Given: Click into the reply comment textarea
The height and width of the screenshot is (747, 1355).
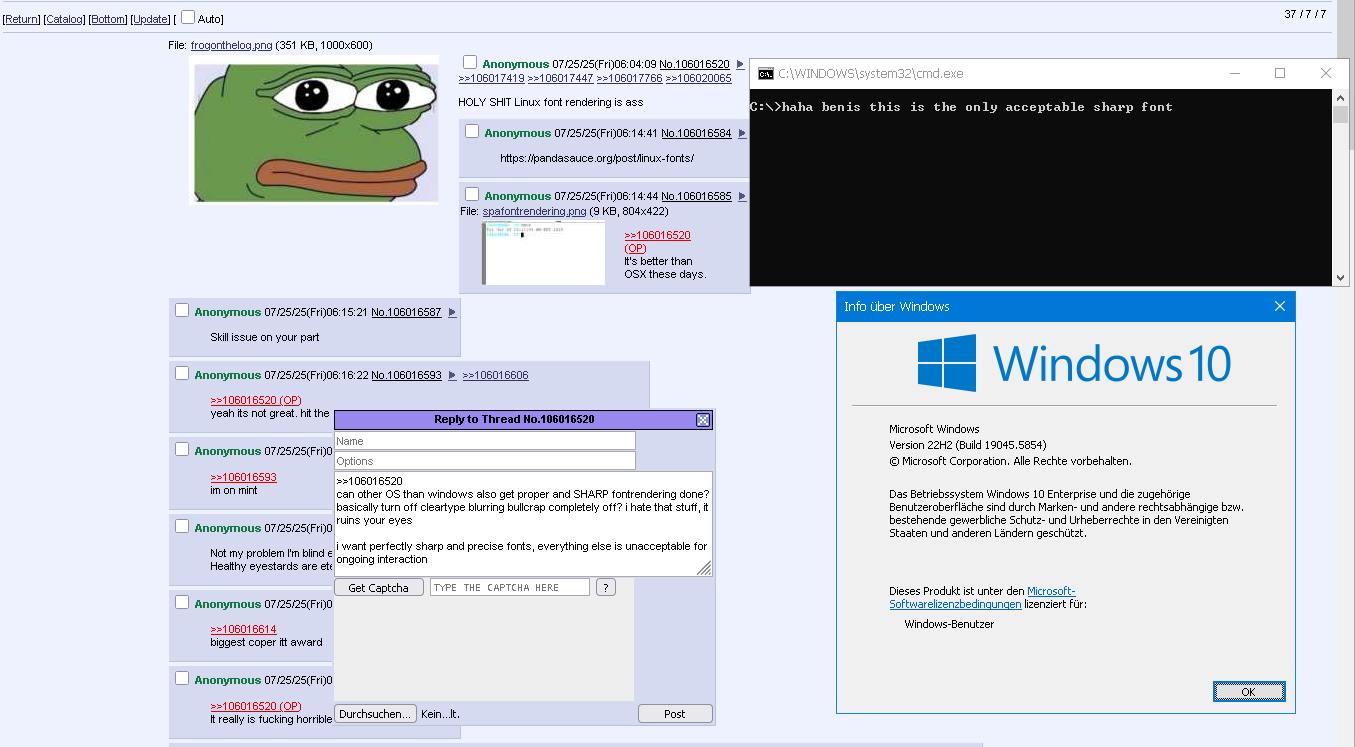Looking at the screenshot, I should click(x=523, y=524).
